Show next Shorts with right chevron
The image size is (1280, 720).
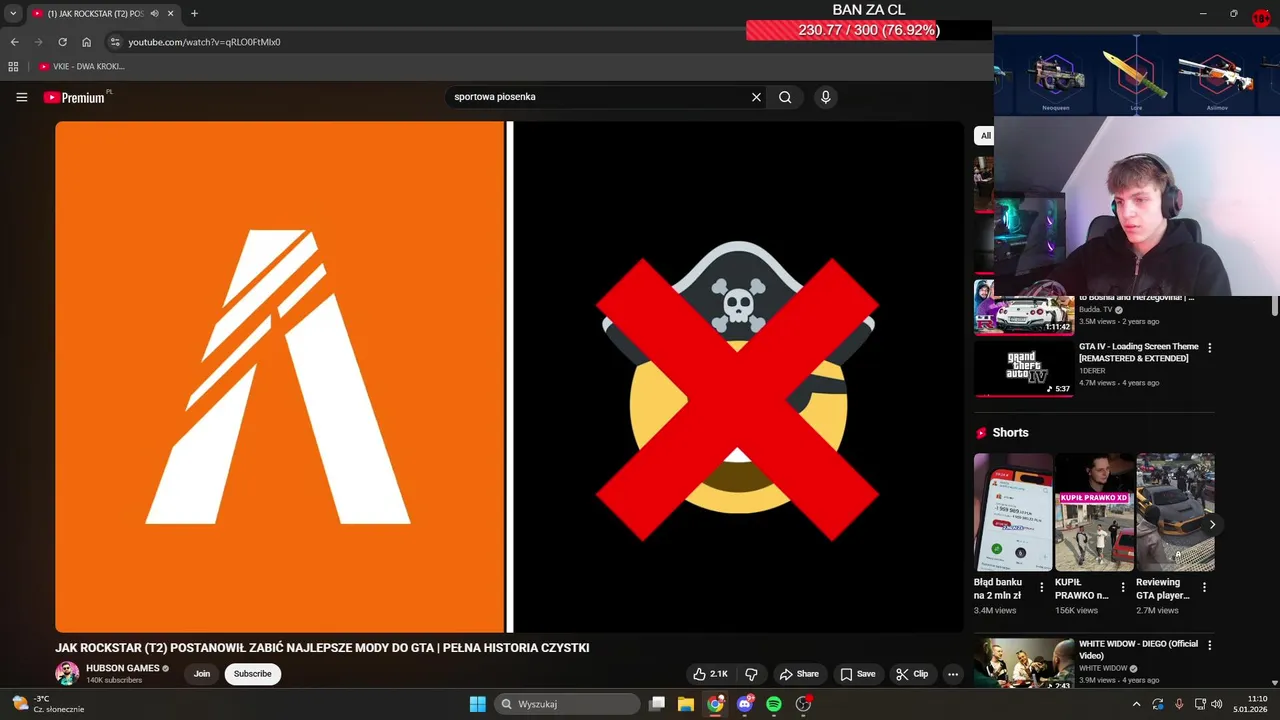[1212, 524]
